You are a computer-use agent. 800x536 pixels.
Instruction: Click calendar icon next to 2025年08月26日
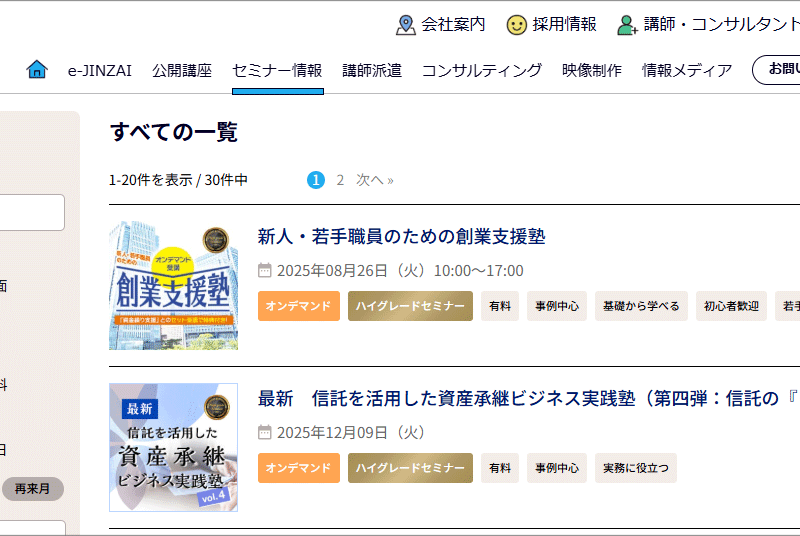click(x=264, y=270)
